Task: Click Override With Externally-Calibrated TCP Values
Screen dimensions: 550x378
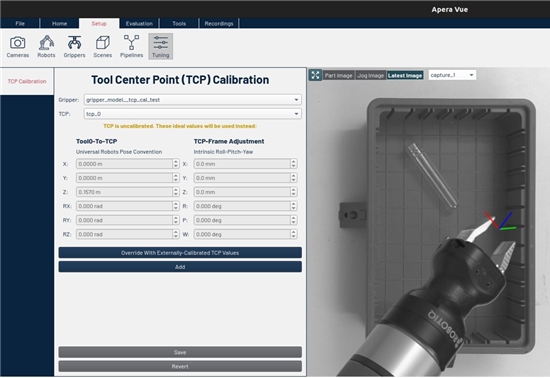Action: (x=180, y=252)
